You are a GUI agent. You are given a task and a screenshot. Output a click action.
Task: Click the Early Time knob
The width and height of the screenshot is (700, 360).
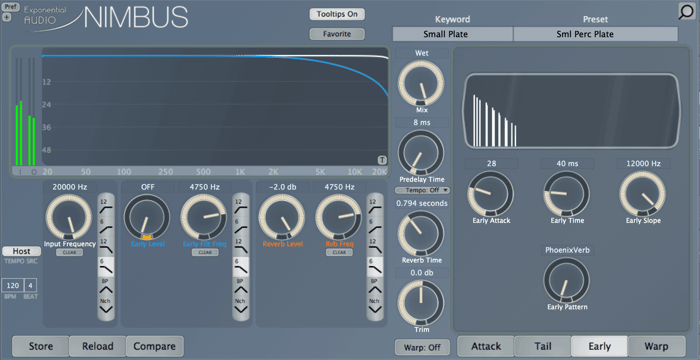pos(567,194)
